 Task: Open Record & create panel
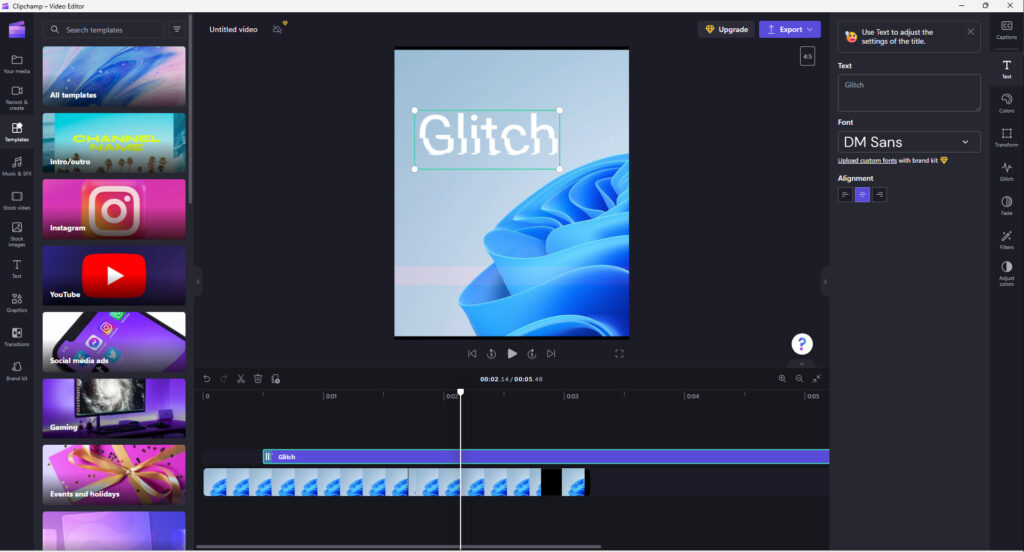(x=17, y=97)
